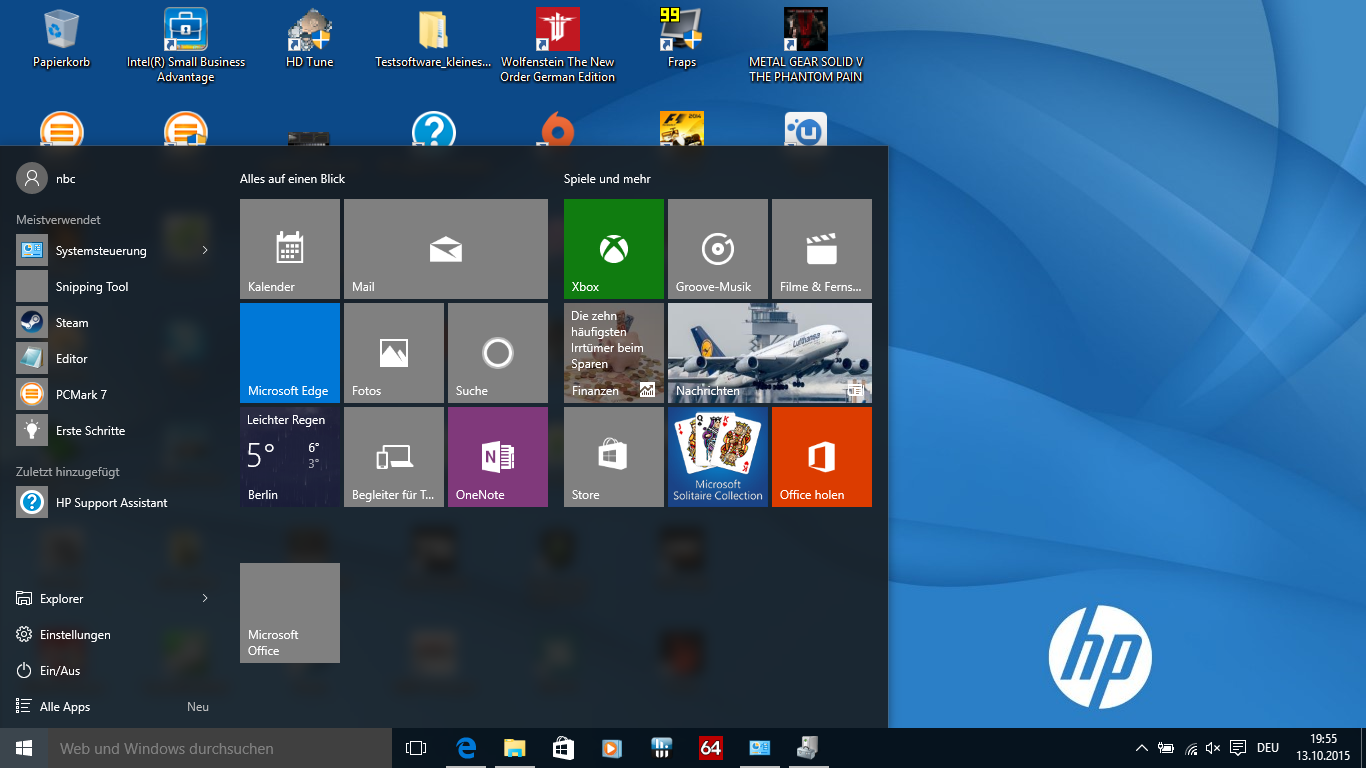Open the Store from the taskbar
This screenshot has width=1366, height=768.
[x=563, y=748]
